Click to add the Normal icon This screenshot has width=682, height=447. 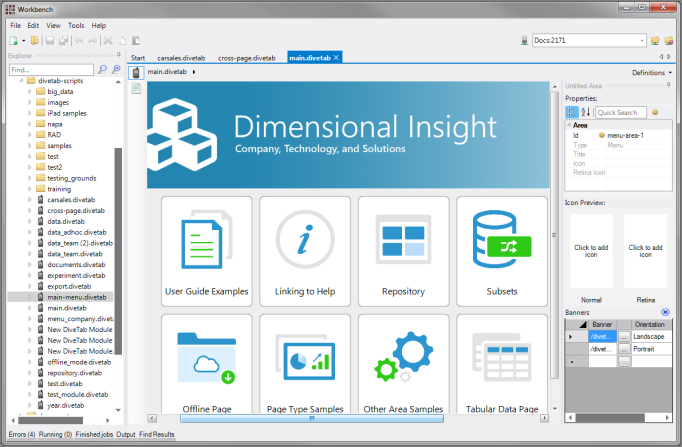click(591, 251)
